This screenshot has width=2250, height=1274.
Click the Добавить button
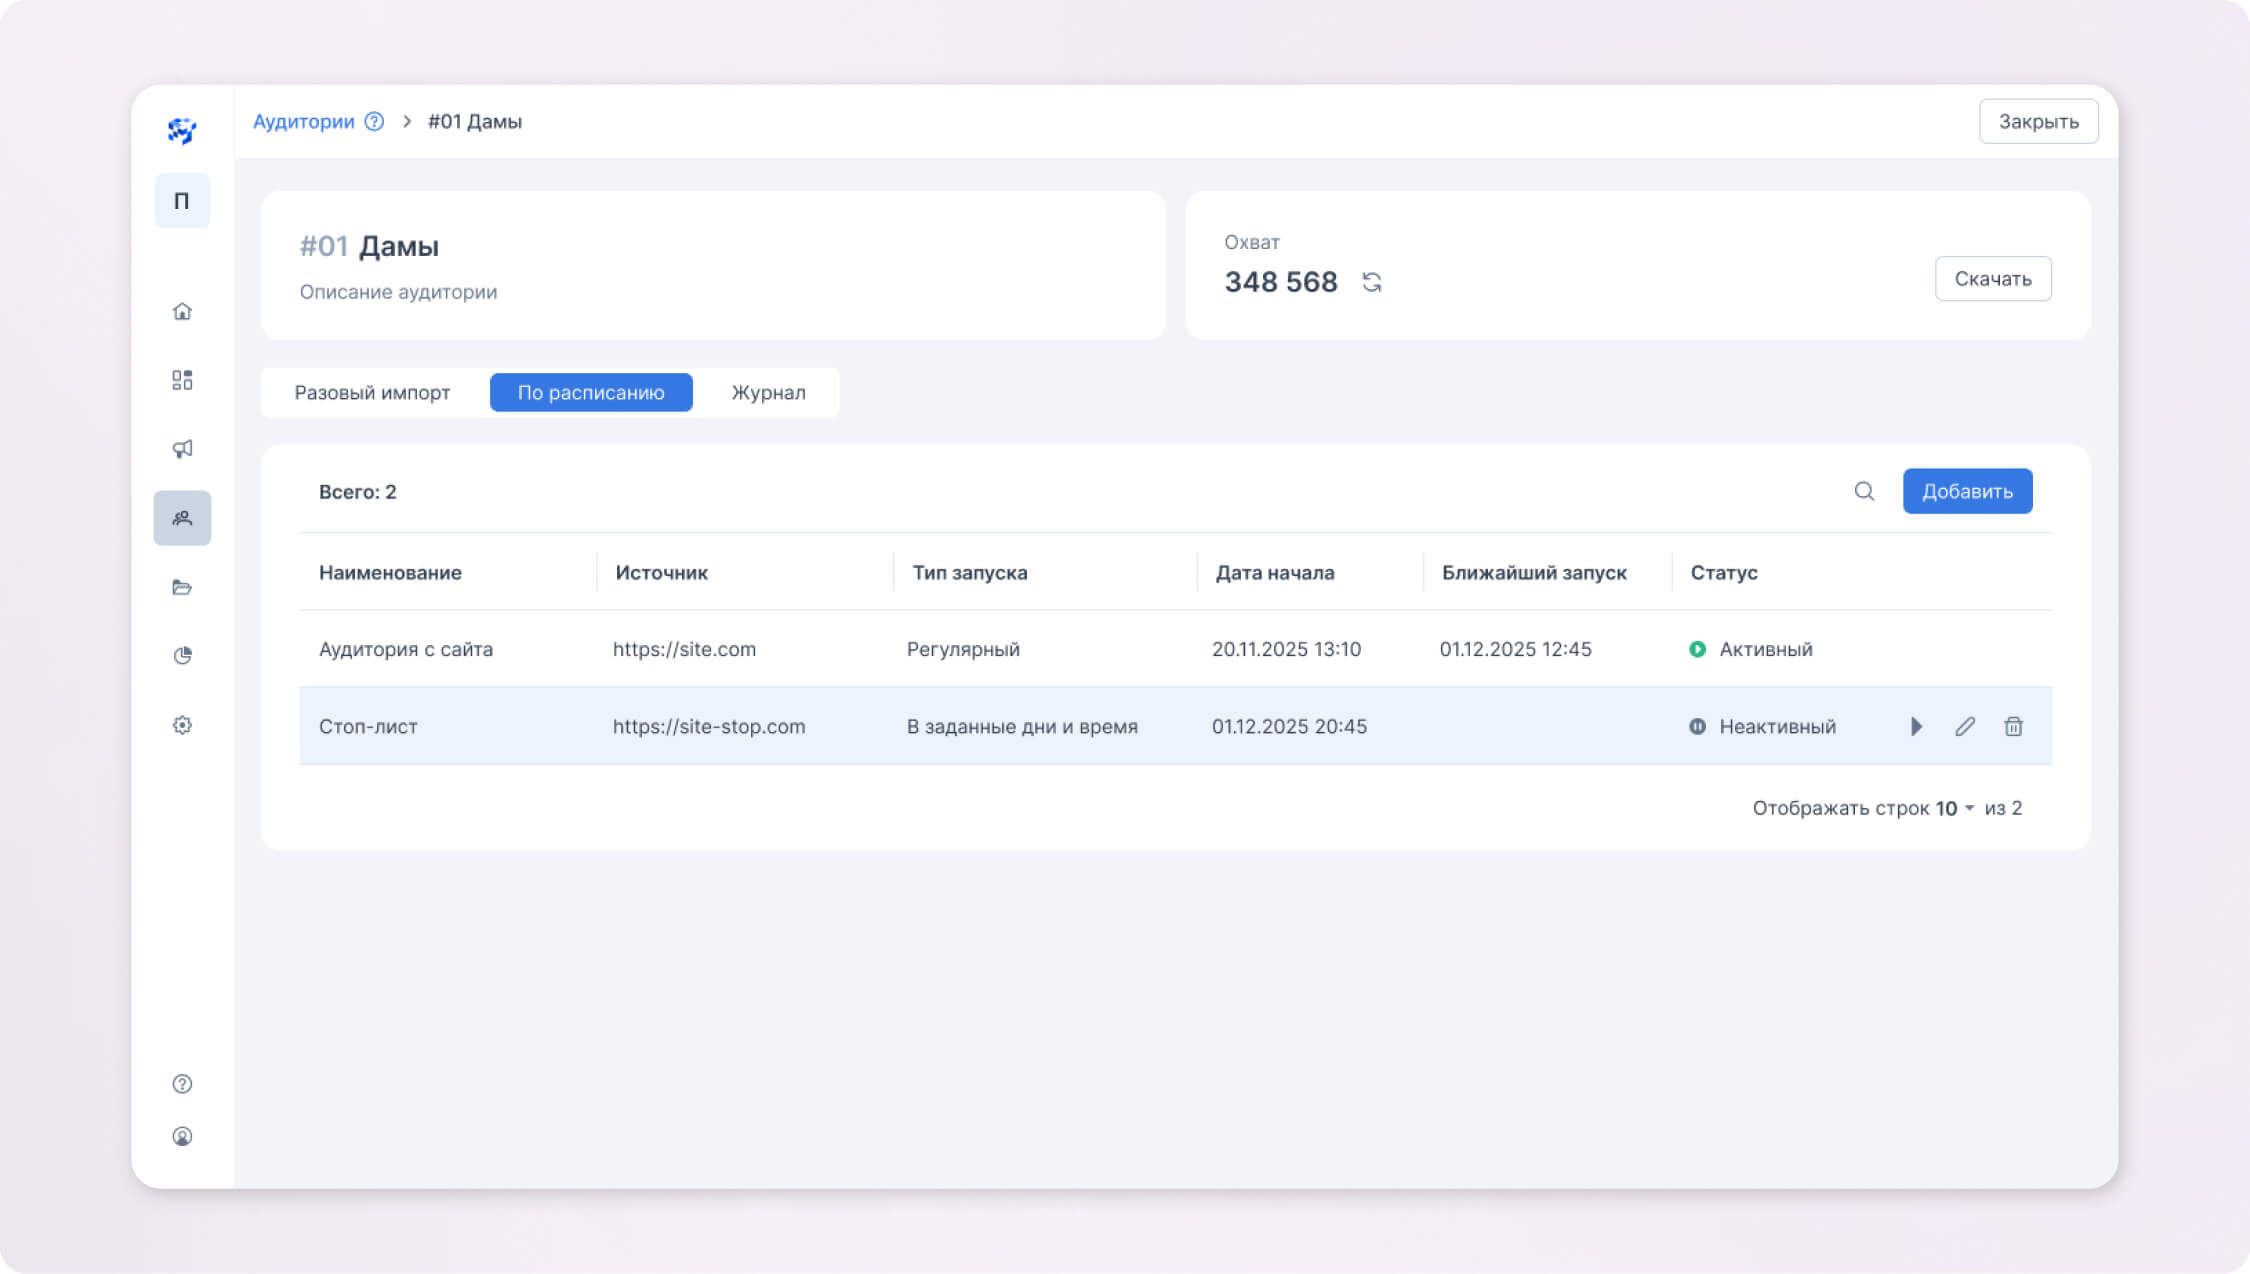tap(1967, 491)
